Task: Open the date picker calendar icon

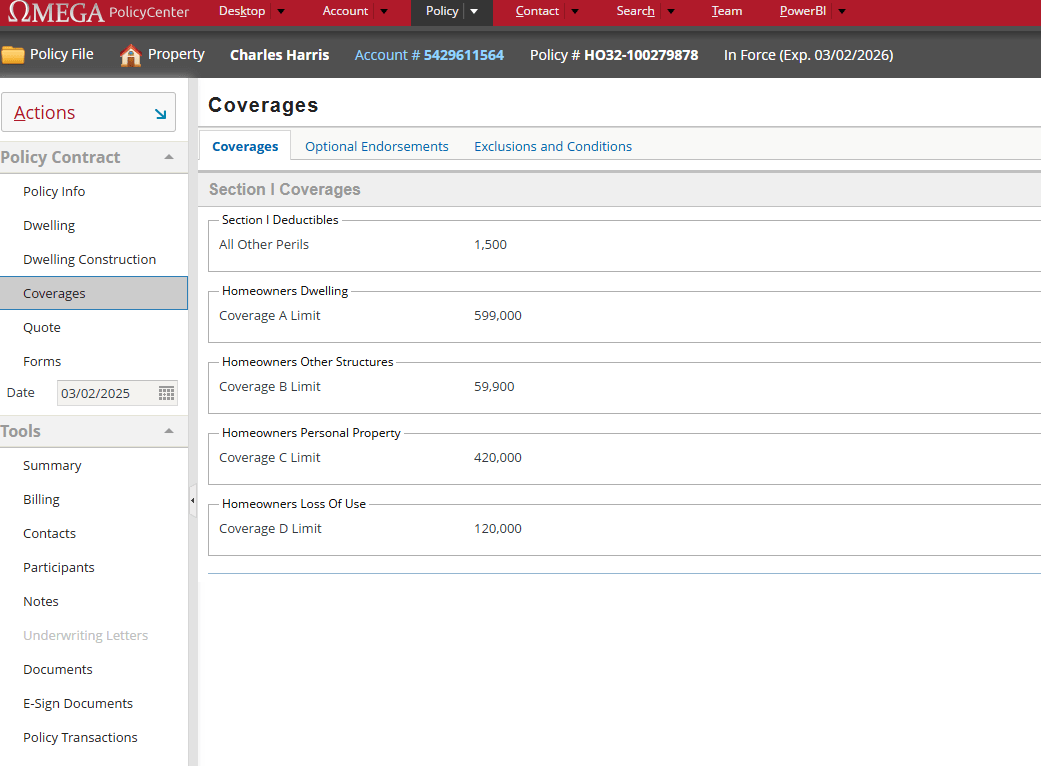Action: pos(167,393)
